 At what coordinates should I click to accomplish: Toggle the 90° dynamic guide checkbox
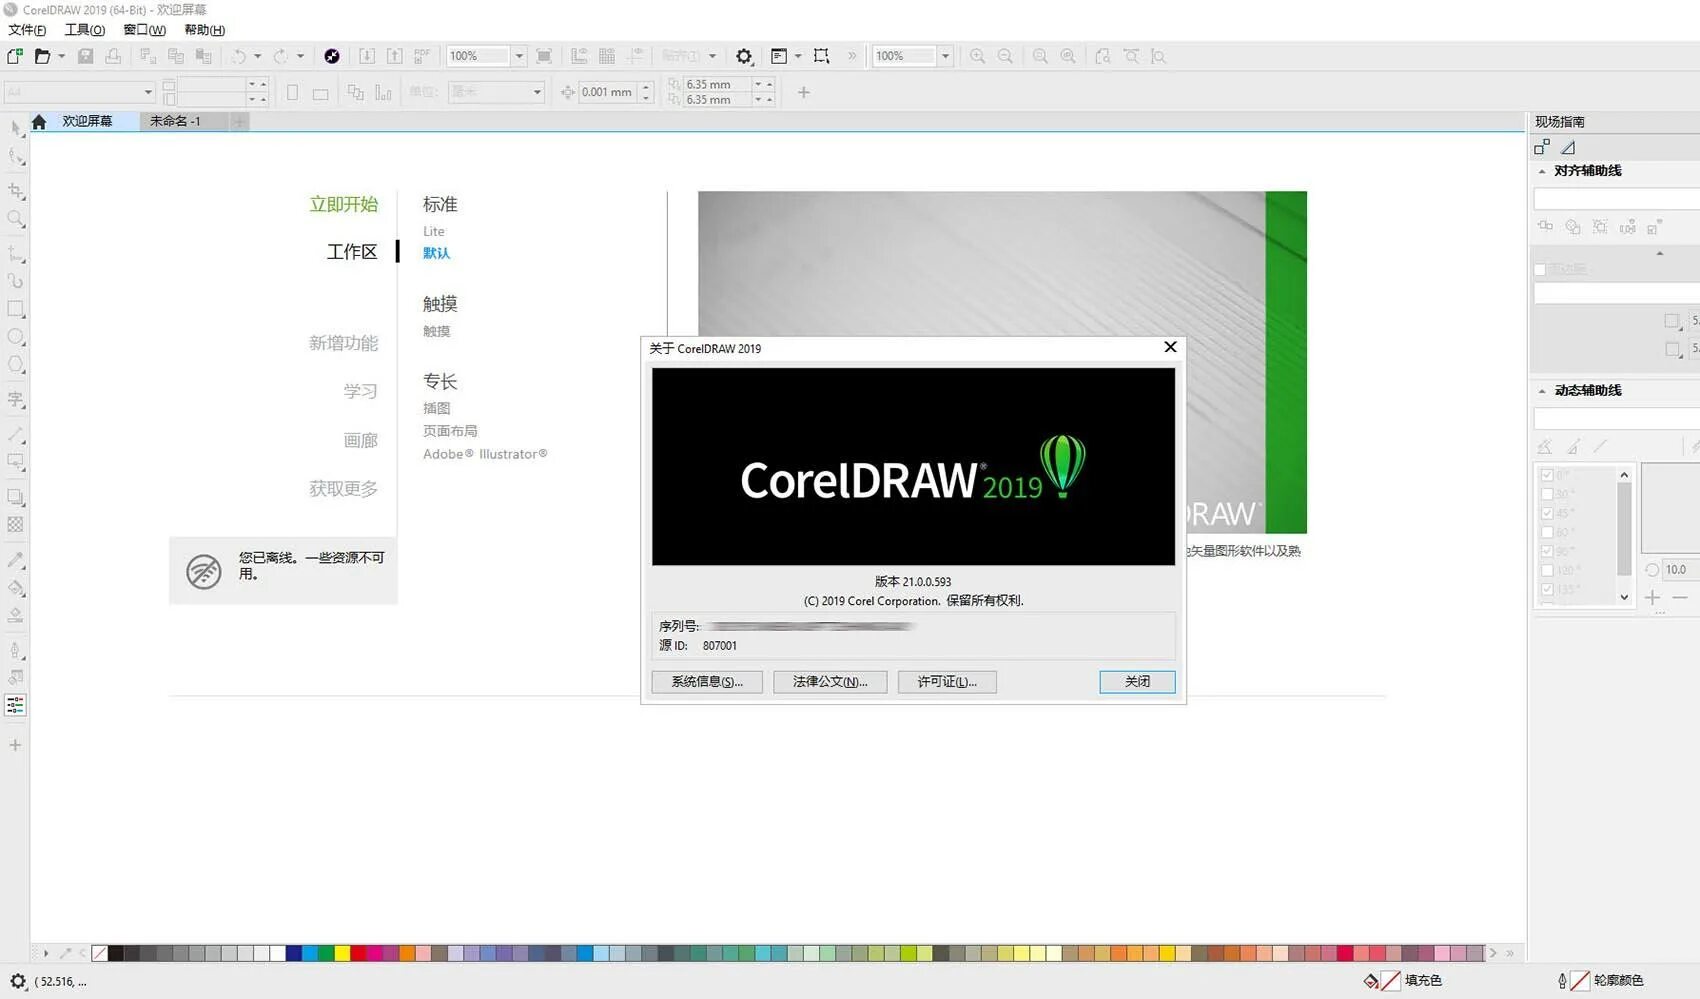pyautogui.click(x=1547, y=551)
